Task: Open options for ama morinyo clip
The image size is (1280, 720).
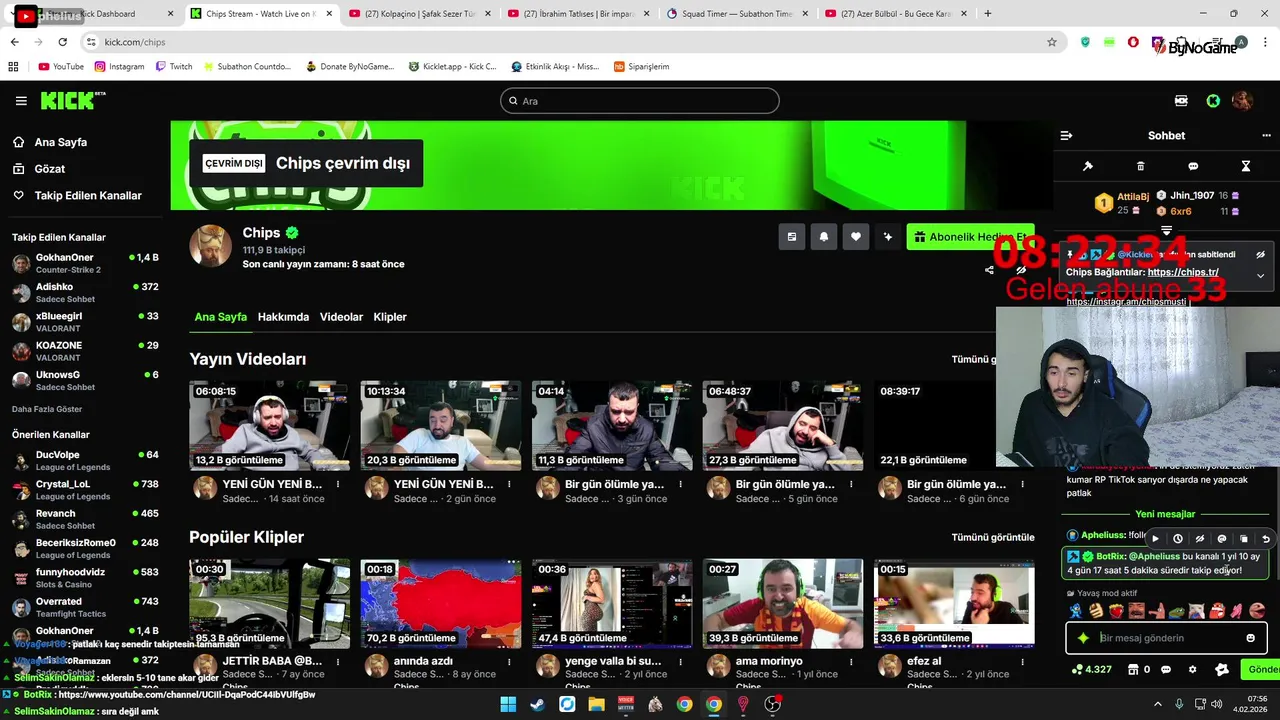Action: [x=851, y=662]
